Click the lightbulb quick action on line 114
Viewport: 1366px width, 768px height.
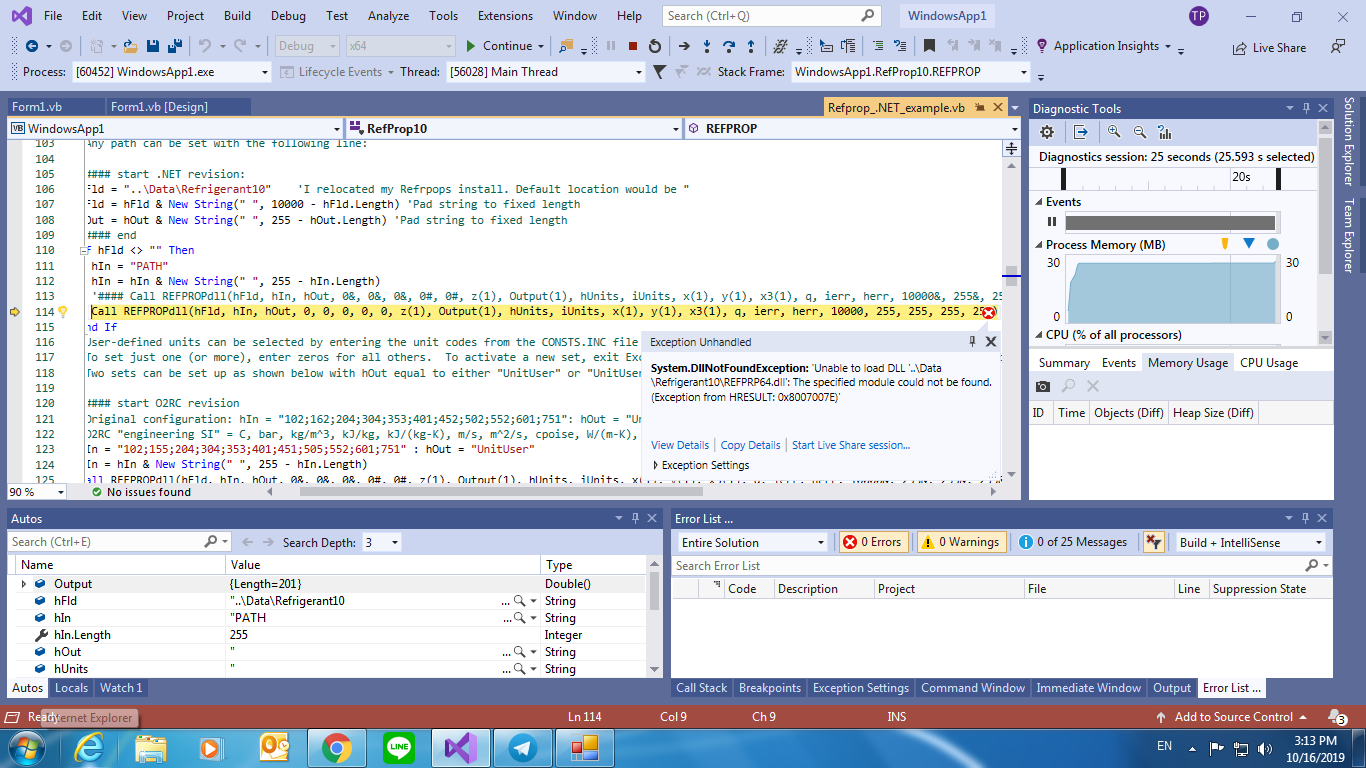[63, 312]
